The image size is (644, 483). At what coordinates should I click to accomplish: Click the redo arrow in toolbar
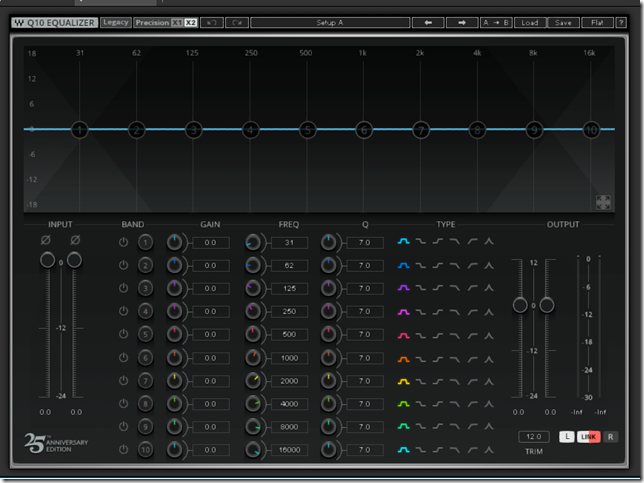[x=237, y=23]
